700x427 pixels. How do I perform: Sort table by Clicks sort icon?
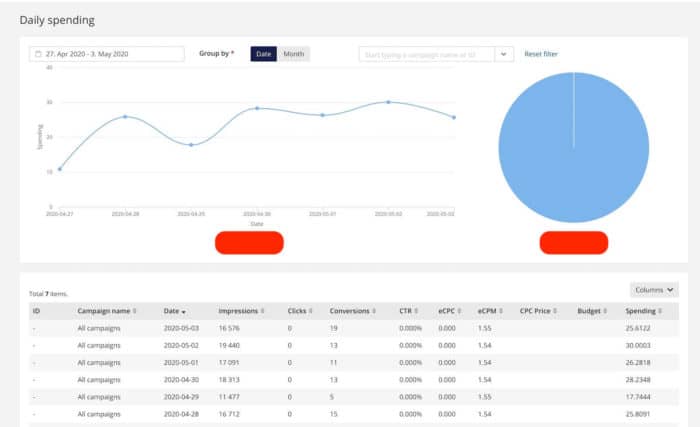click(x=311, y=311)
